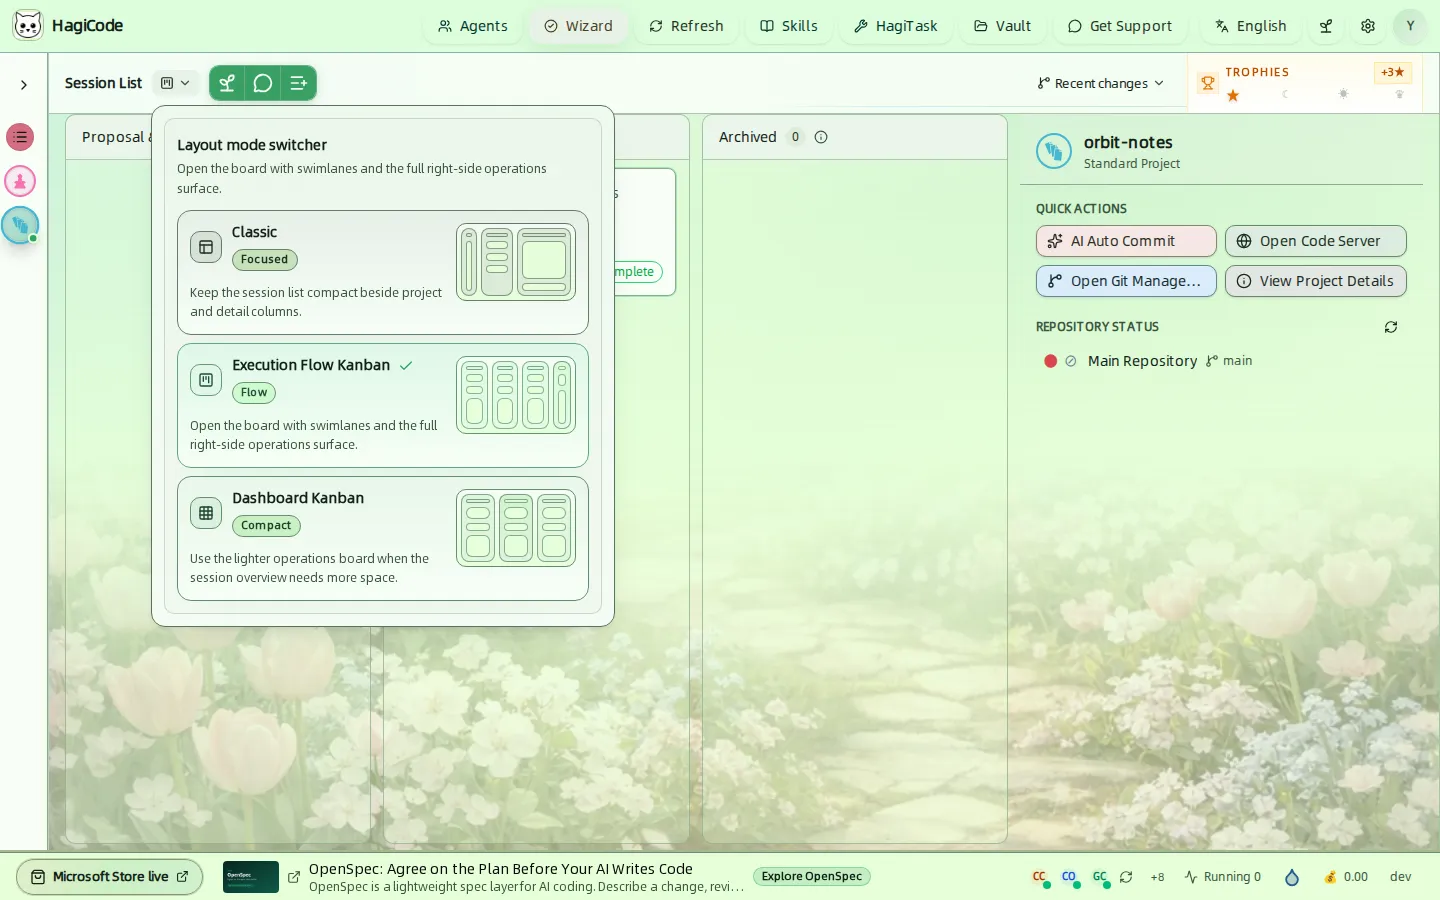The width and height of the screenshot is (1440, 900).
Task: Show info for the Archived column
Action: coord(821,137)
